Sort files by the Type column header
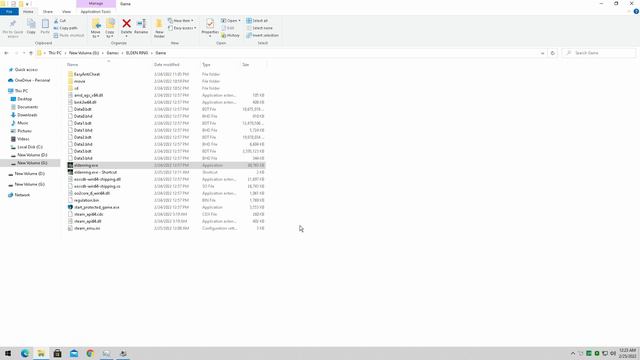This screenshot has height=360, width=640. coord(207,64)
